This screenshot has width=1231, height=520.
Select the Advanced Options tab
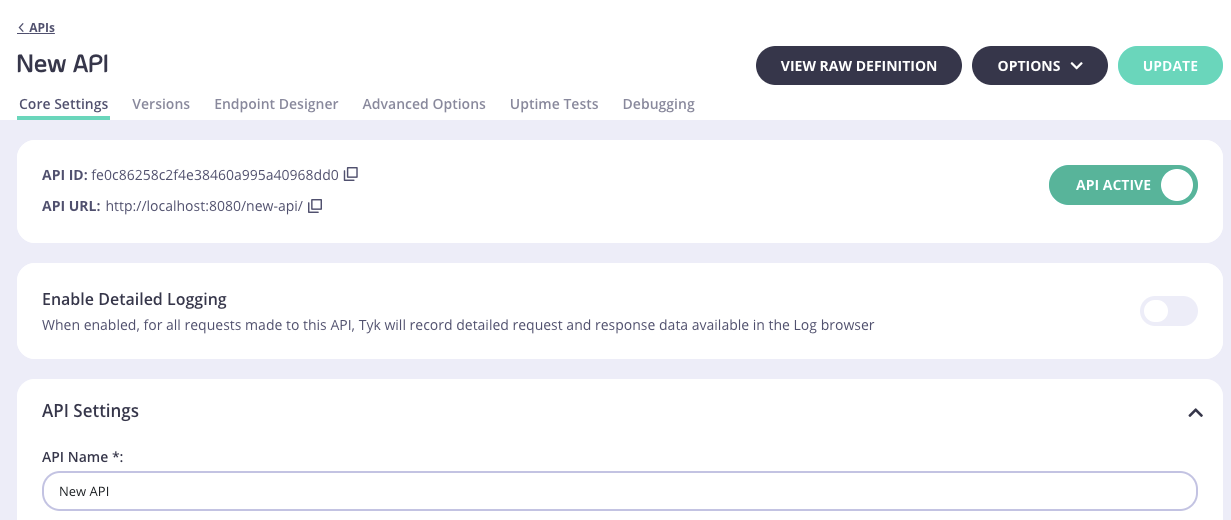click(x=424, y=104)
